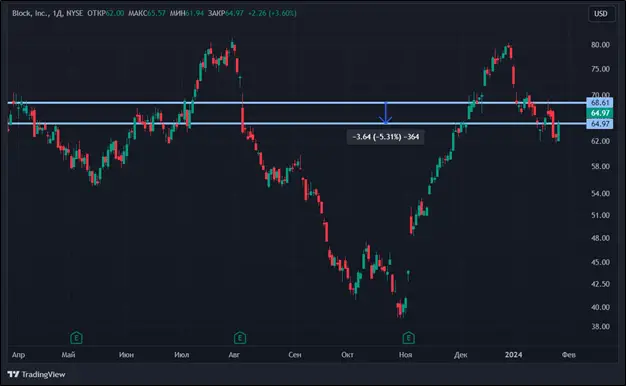Select the green 64.97 current price label
Viewport: 626px width, 386px height.
click(600, 113)
